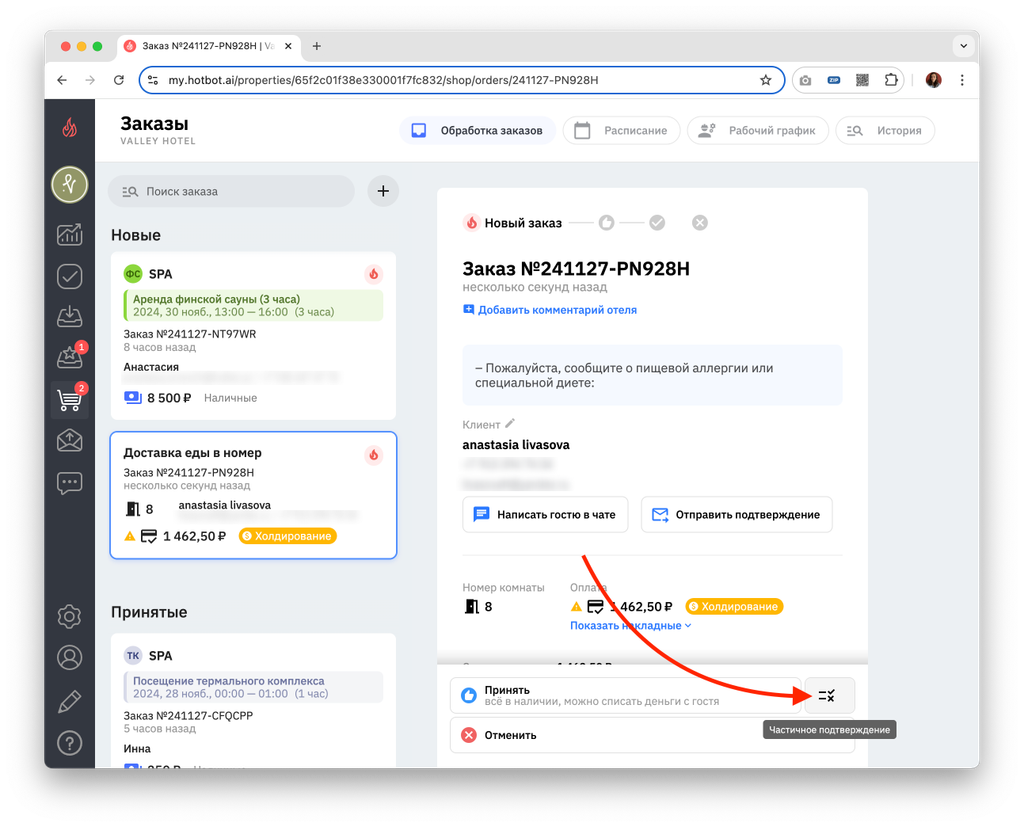
Task: Open the Chrome profile avatar
Action: (x=934, y=80)
